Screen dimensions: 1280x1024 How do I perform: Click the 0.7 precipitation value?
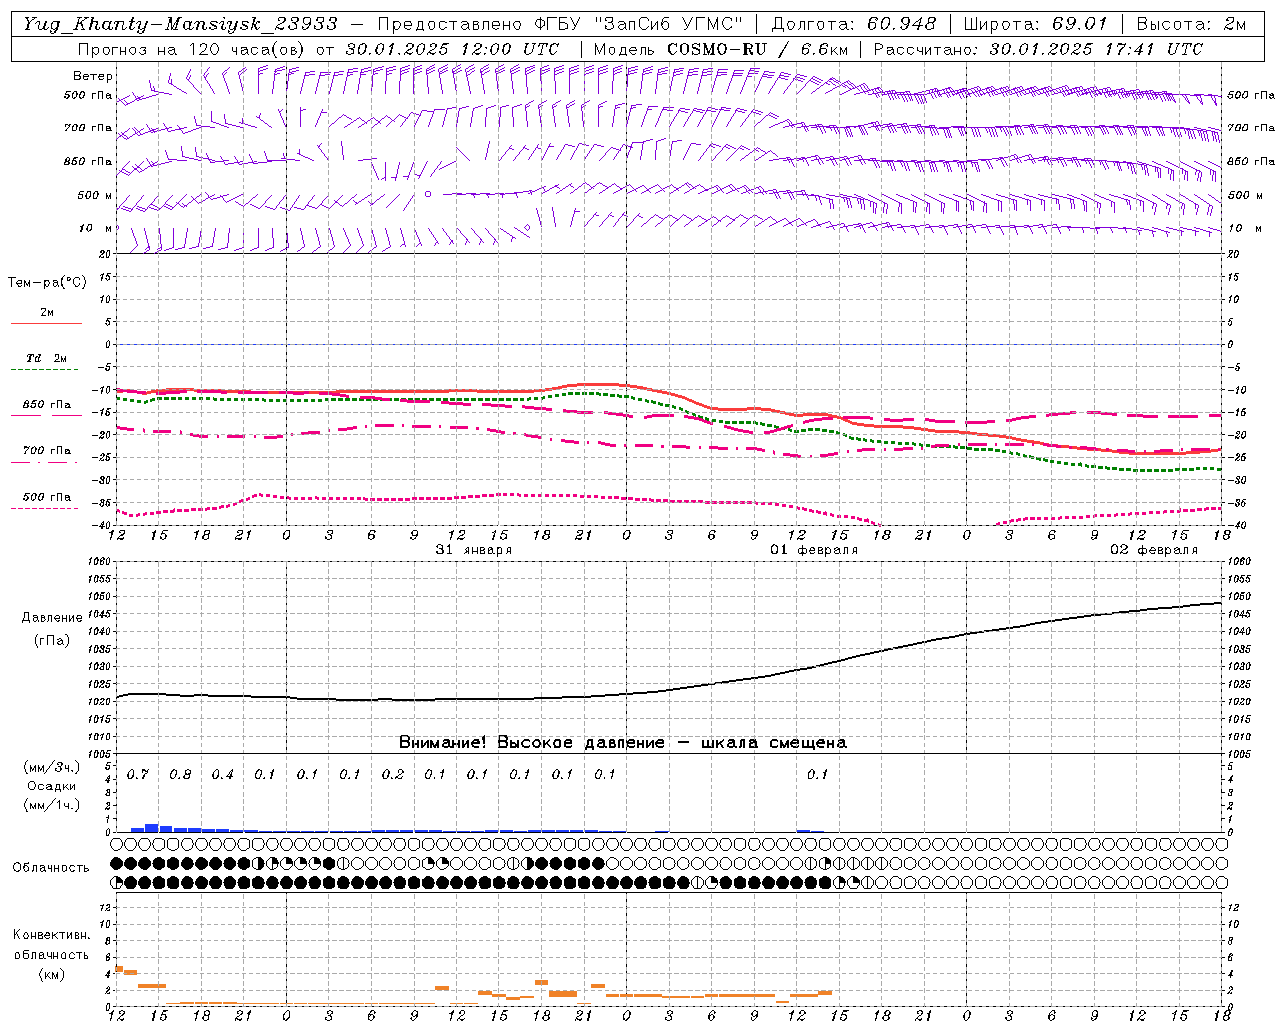click(138, 775)
